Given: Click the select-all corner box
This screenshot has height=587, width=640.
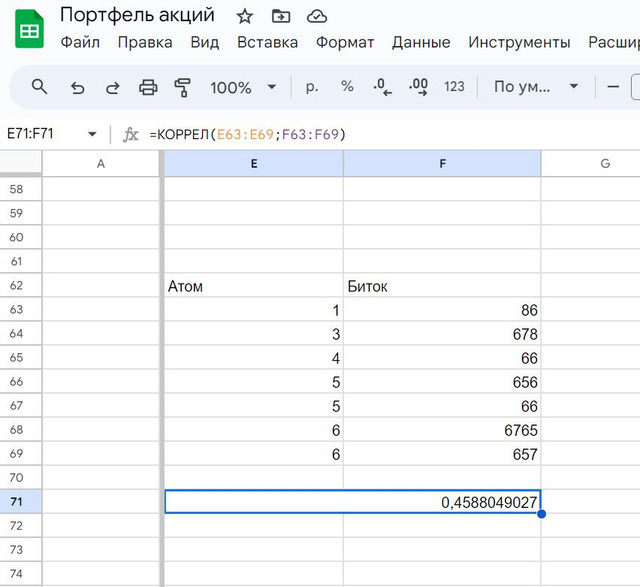Looking at the screenshot, I should coord(20,163).
